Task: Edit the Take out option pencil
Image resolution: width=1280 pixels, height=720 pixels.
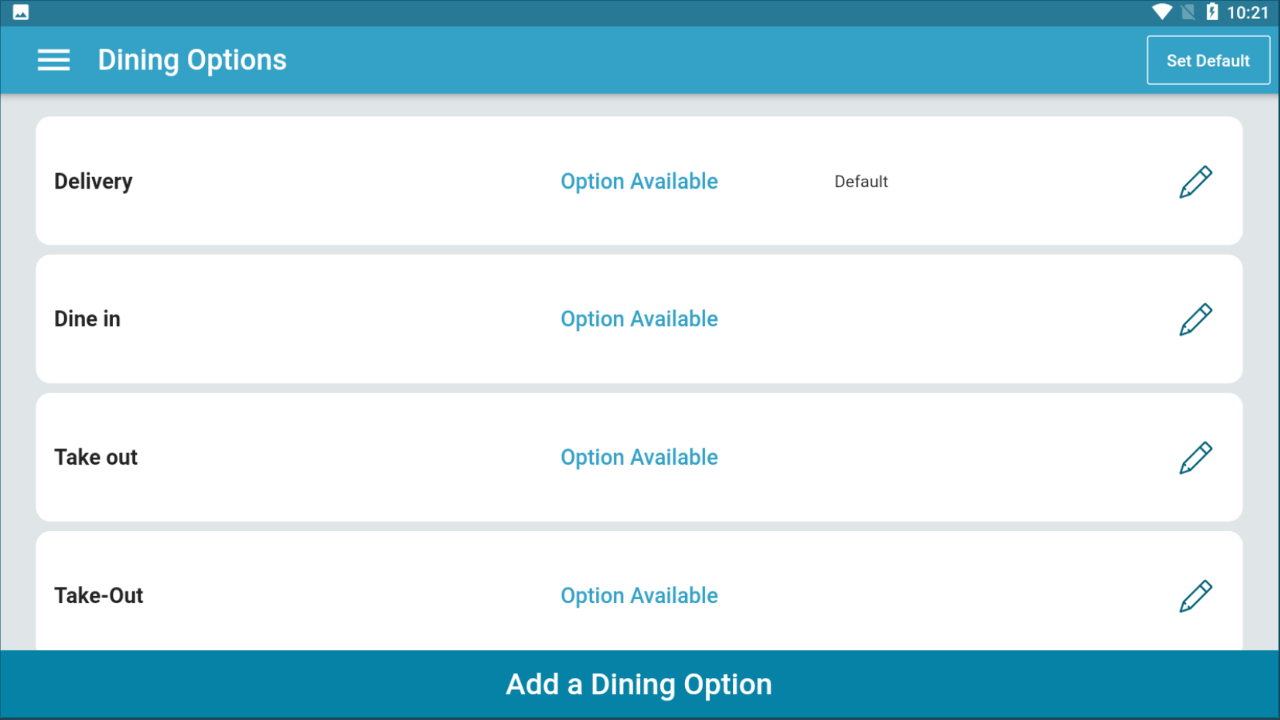Action: coord(1195,458)
